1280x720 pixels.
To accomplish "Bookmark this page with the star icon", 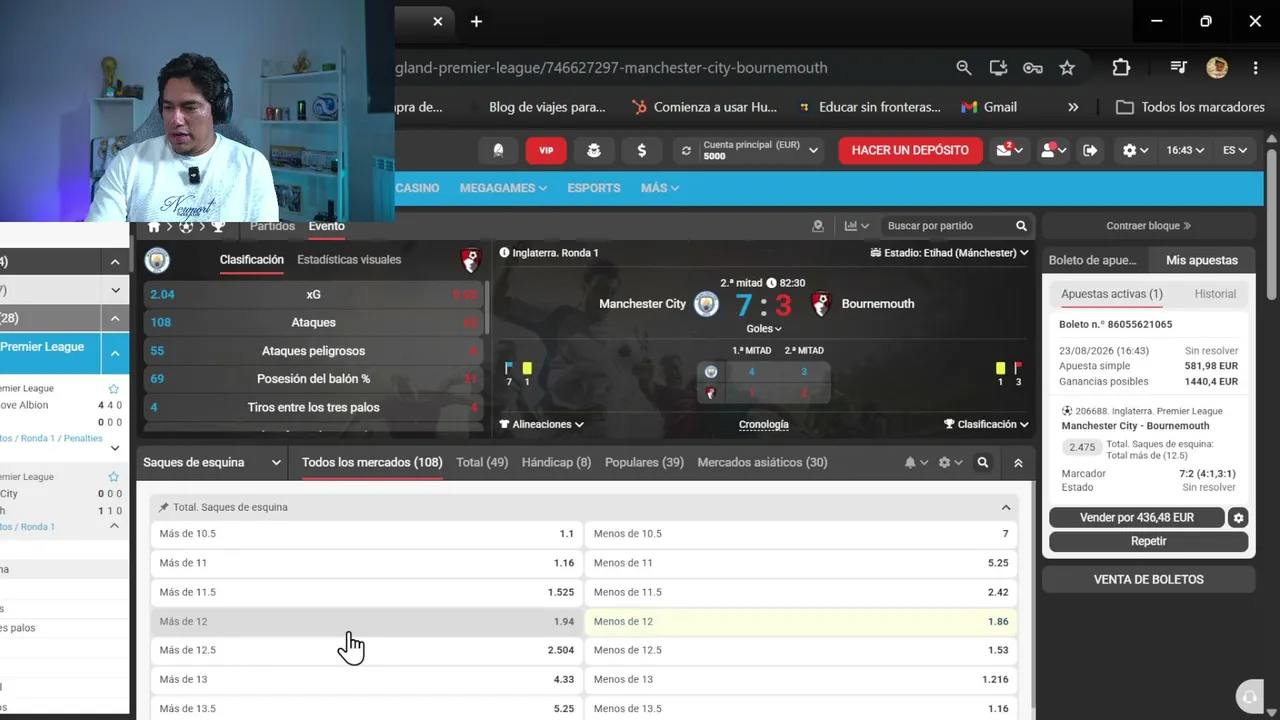I will 1067,68.
